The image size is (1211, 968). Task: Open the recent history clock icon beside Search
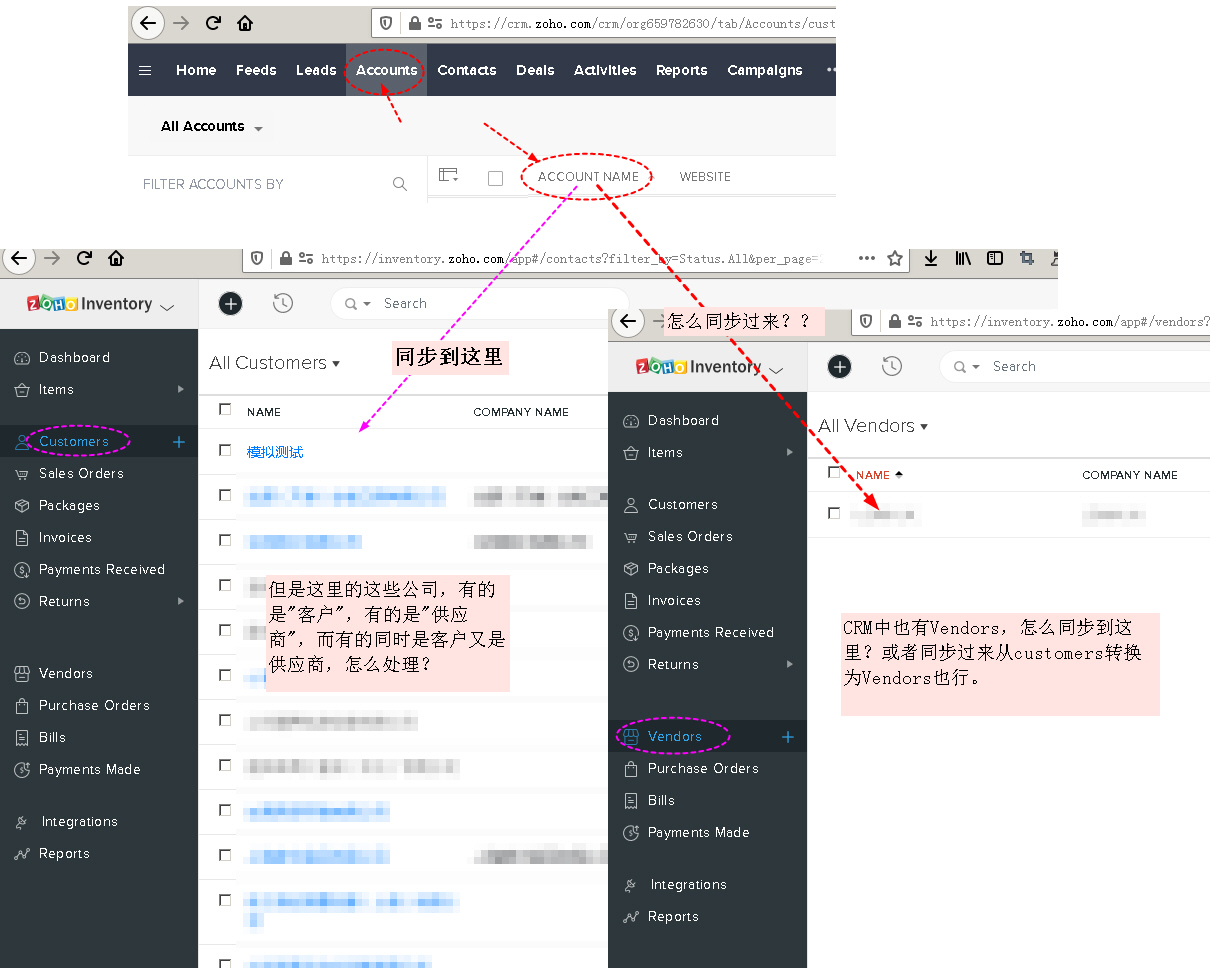point(283,303)
